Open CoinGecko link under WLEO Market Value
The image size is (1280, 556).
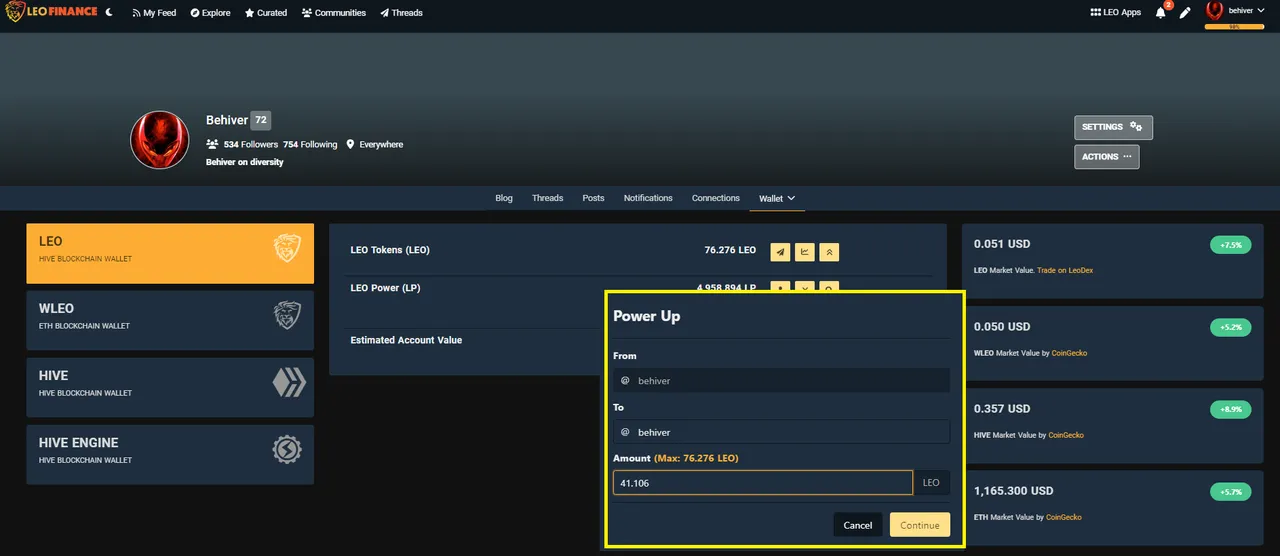(1068, 353)
